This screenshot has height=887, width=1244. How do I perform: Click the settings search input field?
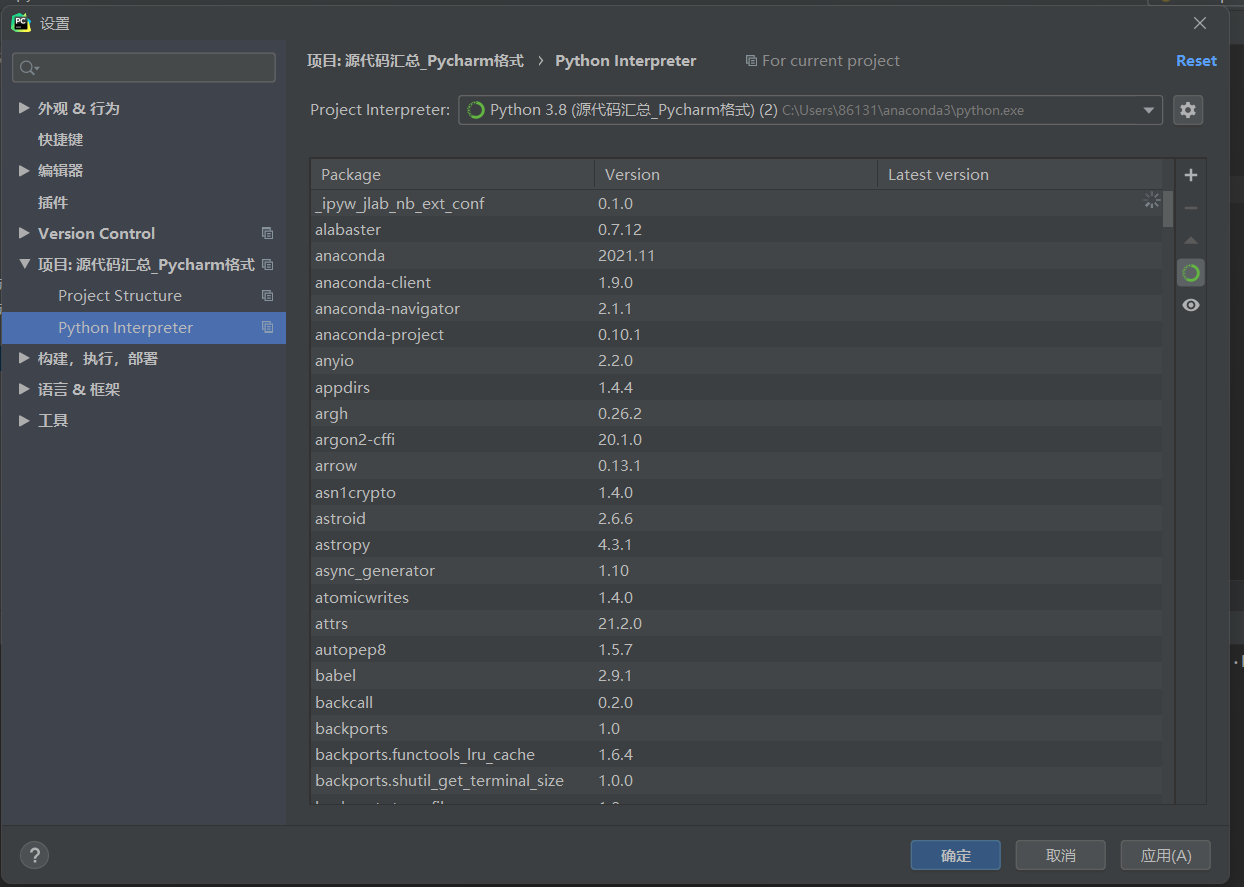tap(144, 68)
